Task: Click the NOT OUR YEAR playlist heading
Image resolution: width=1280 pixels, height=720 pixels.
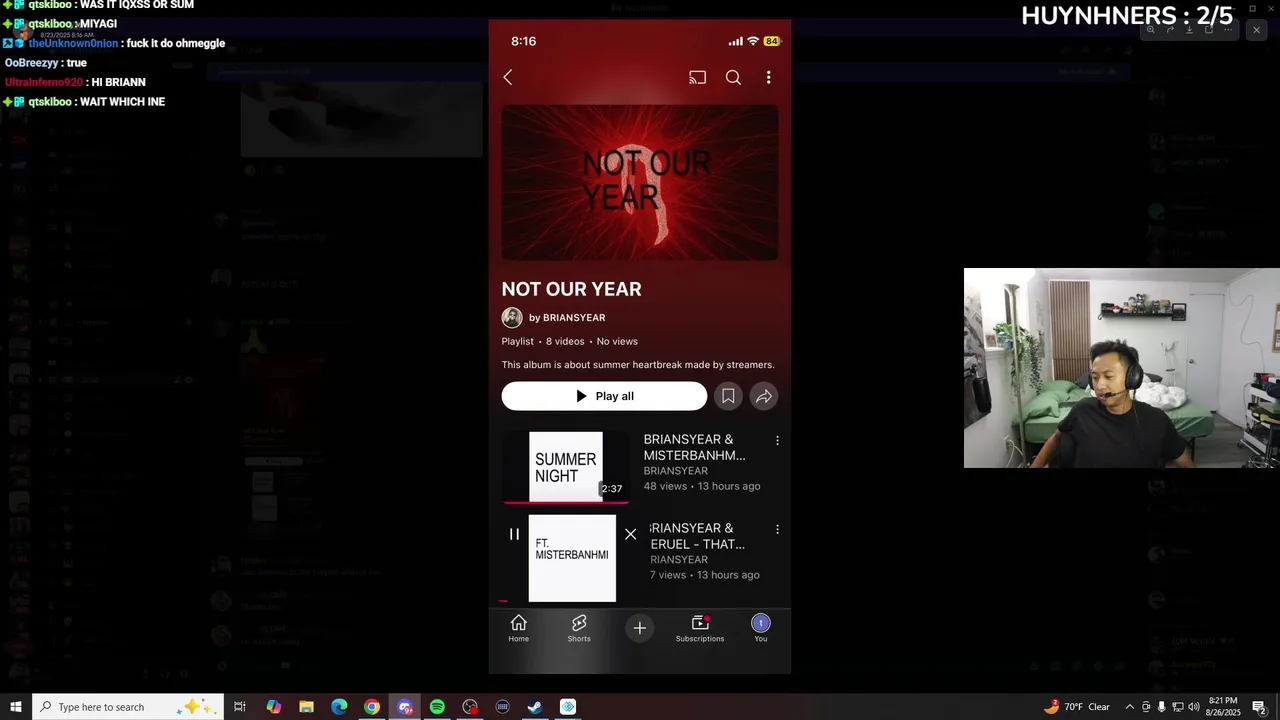Action: (x=571, y=289)
